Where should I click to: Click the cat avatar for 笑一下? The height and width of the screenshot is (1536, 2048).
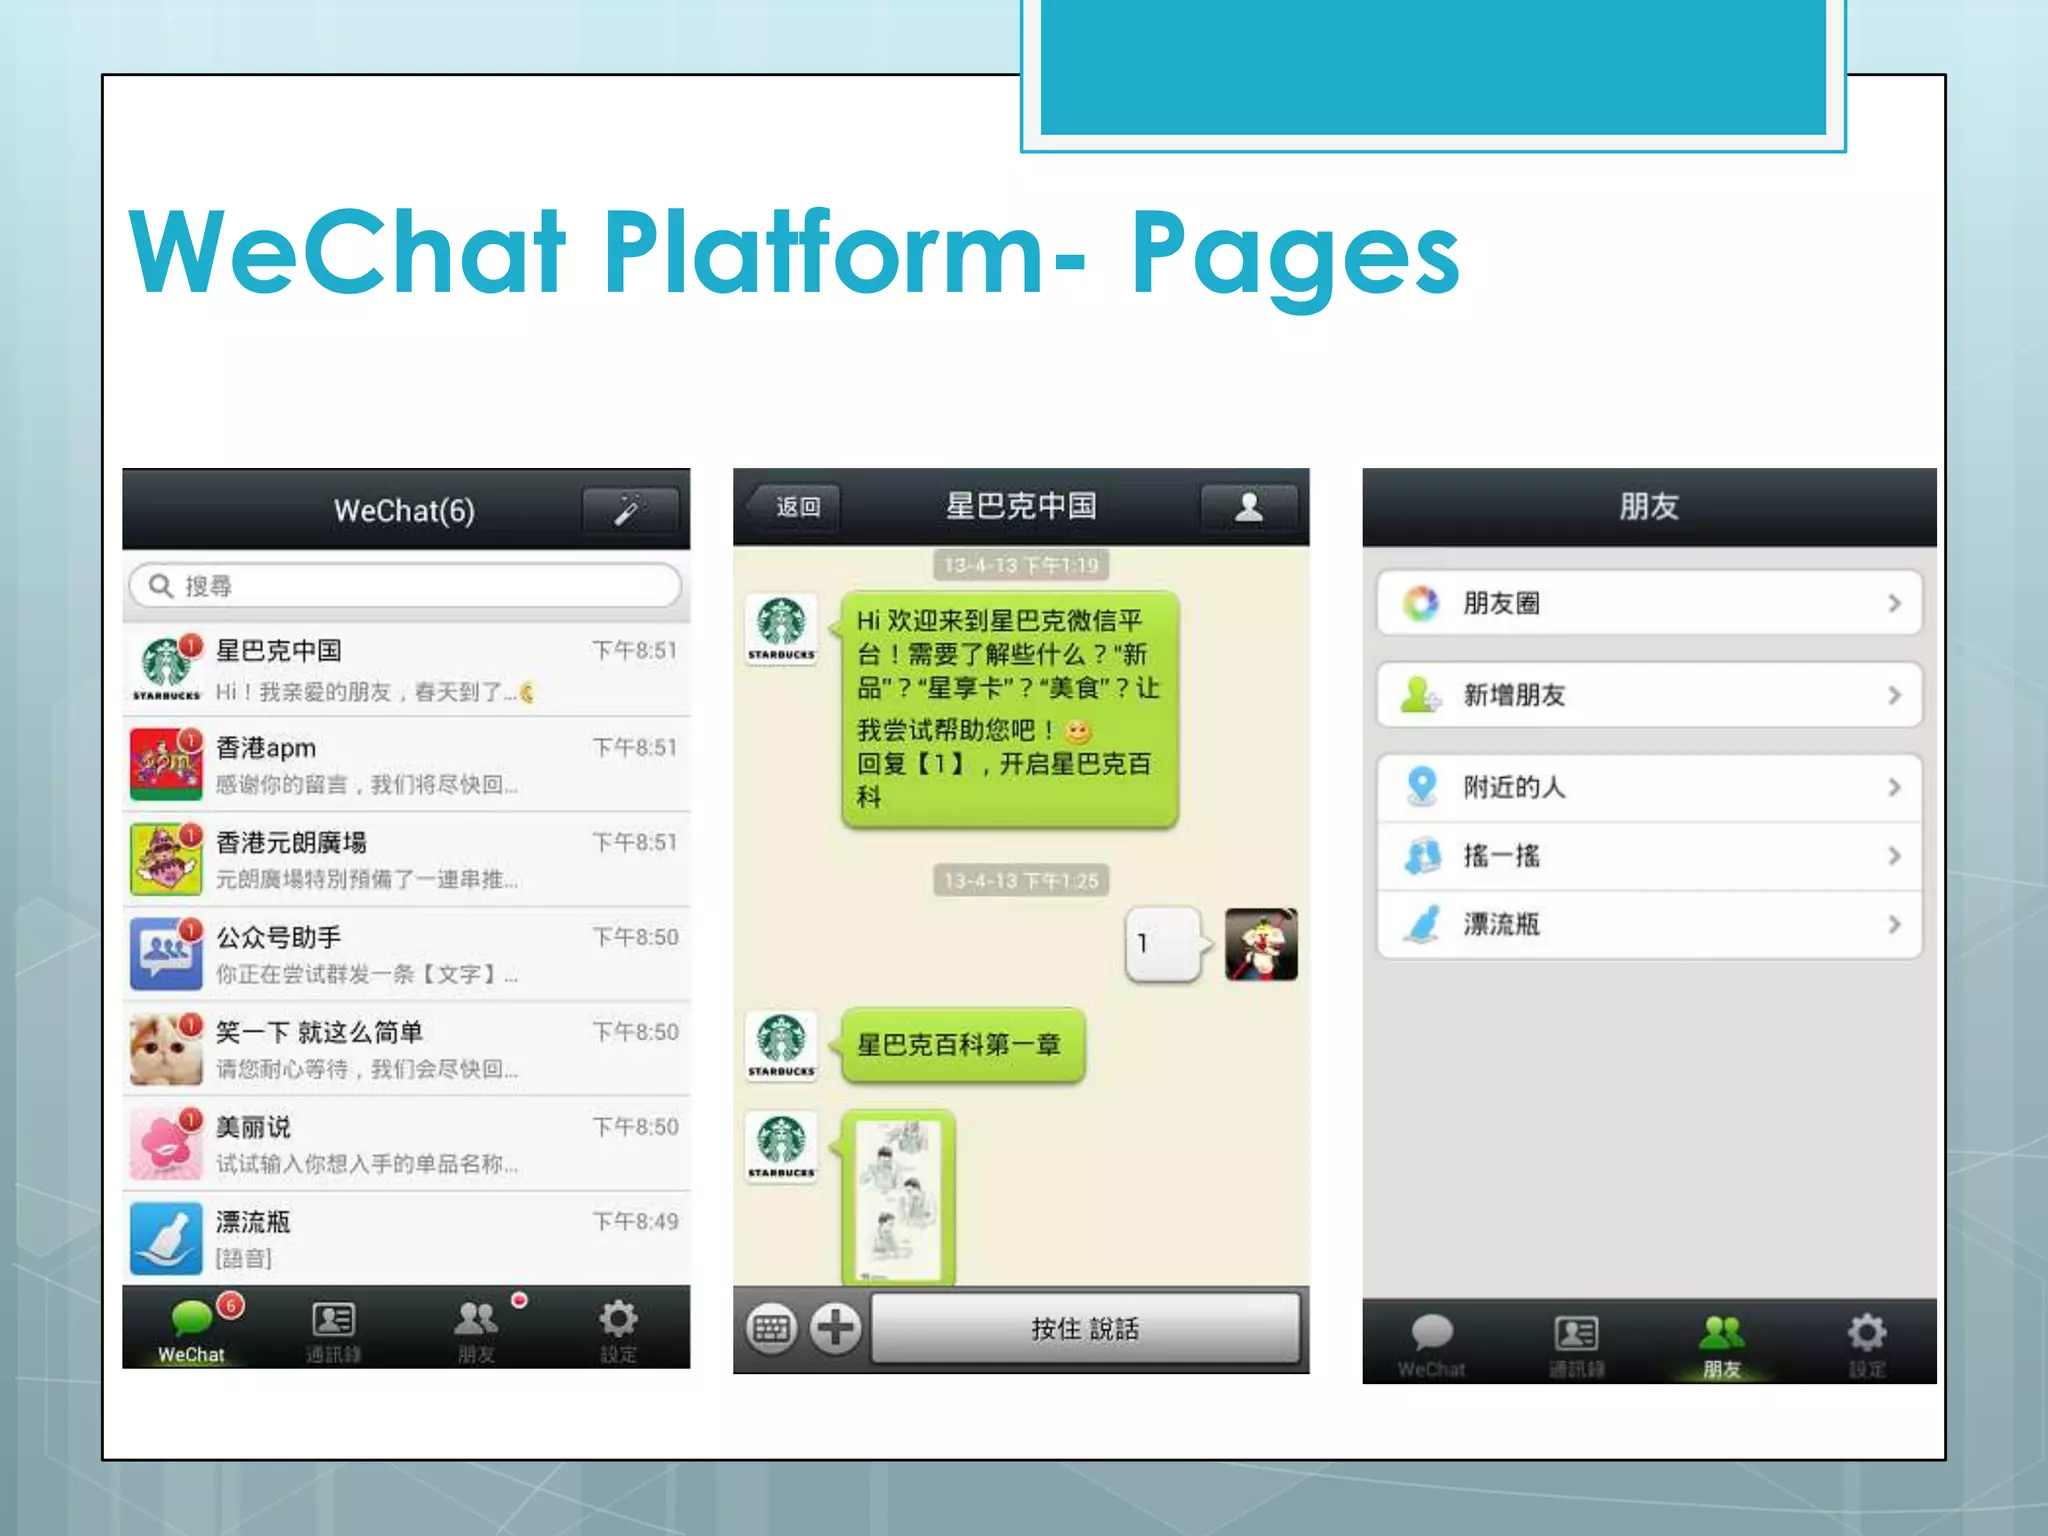coord(166,1049)
